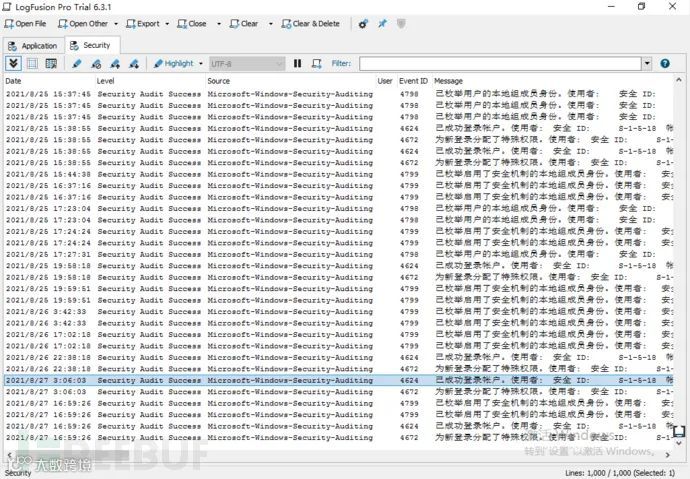Click the Clear & Delete button
The height and width of the screenshot is (479, 690).
[311, 24]
